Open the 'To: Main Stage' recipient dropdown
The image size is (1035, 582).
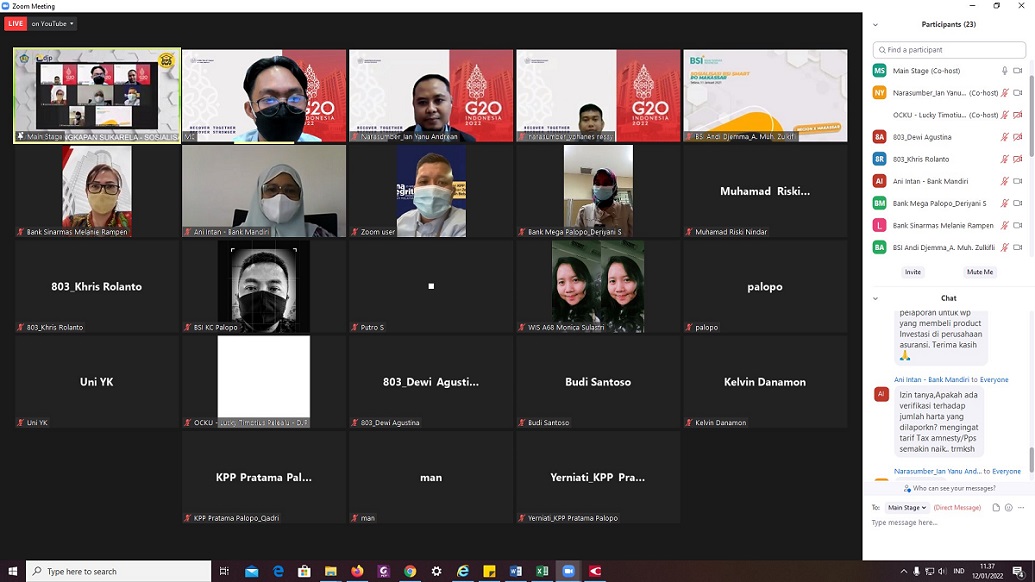(907, 508)
